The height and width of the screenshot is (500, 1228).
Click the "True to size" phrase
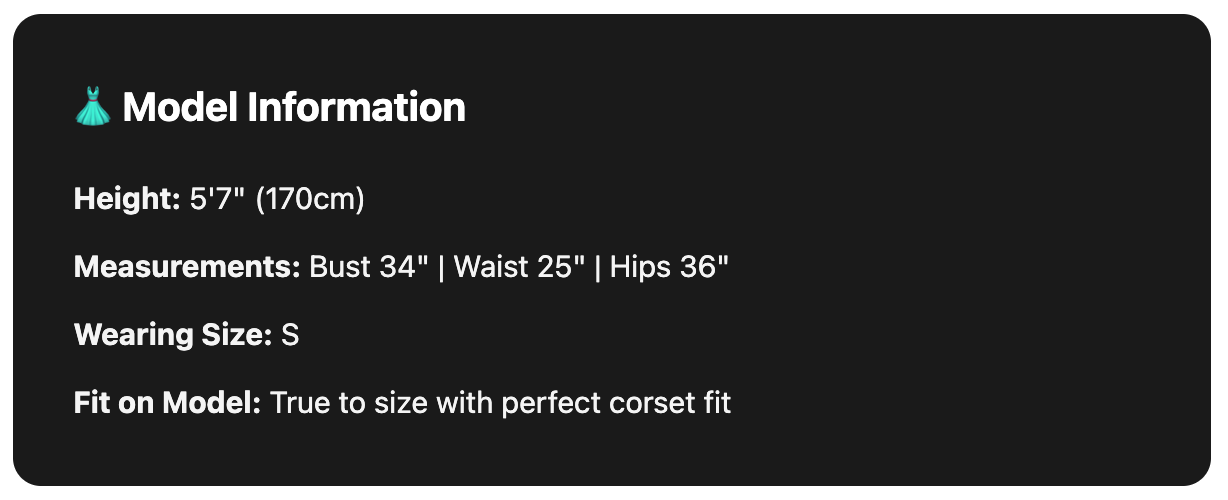click(334, 403)
